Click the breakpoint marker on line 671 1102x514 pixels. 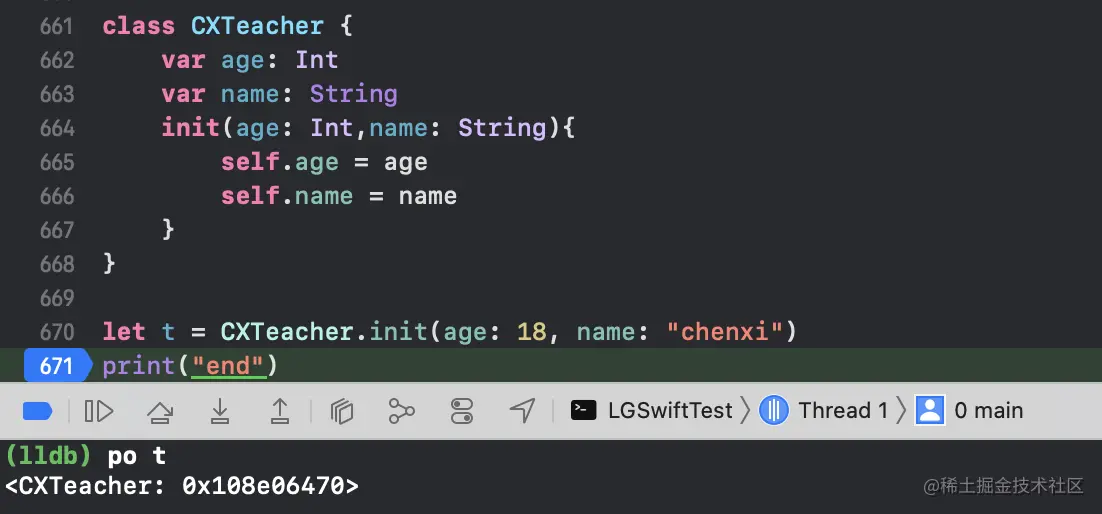(58, 366)
